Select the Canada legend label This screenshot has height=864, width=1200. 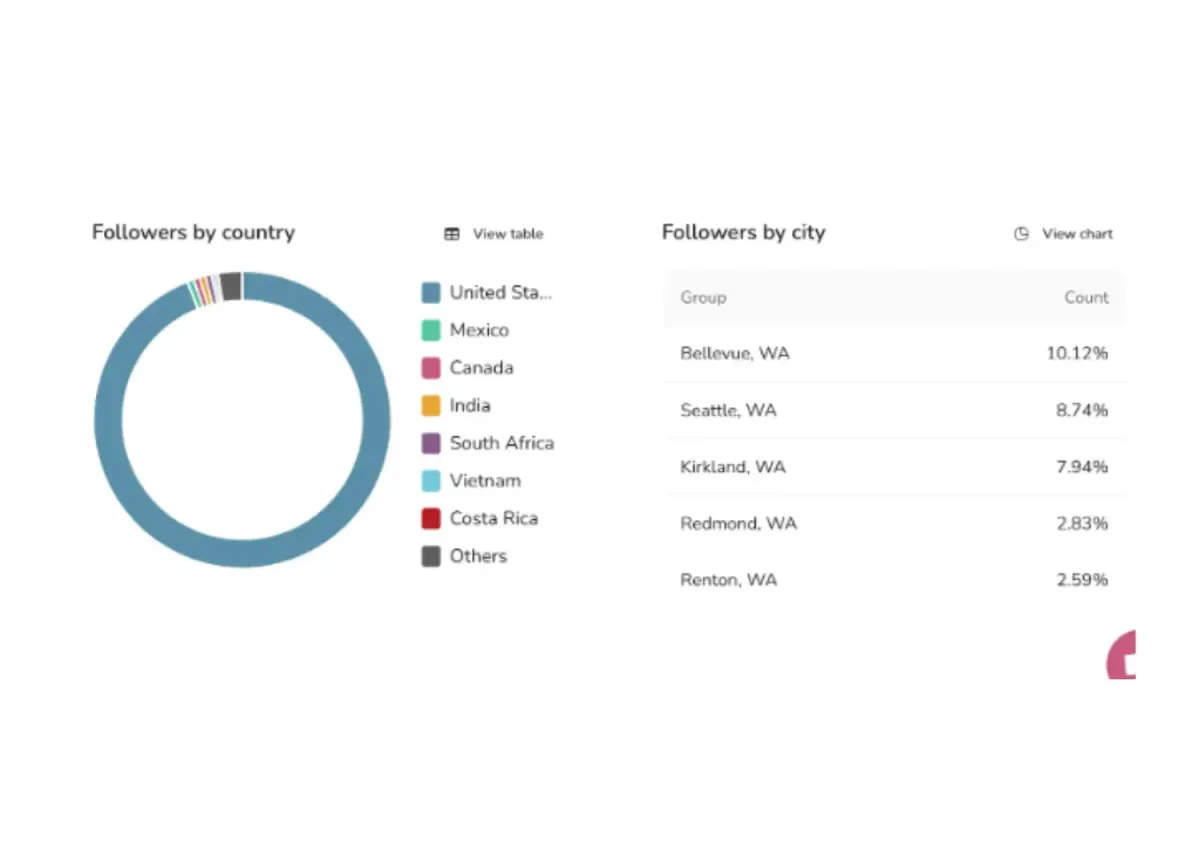(481, 368)
